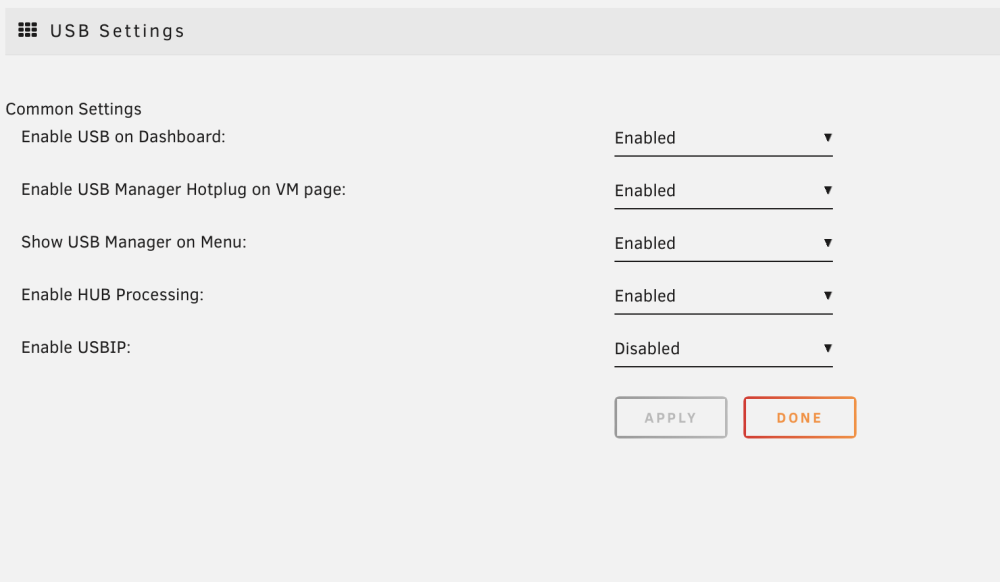
Task: Open Enable USB Manager Hotplug on VM page dropdown
Action: (x=723, y=191)
